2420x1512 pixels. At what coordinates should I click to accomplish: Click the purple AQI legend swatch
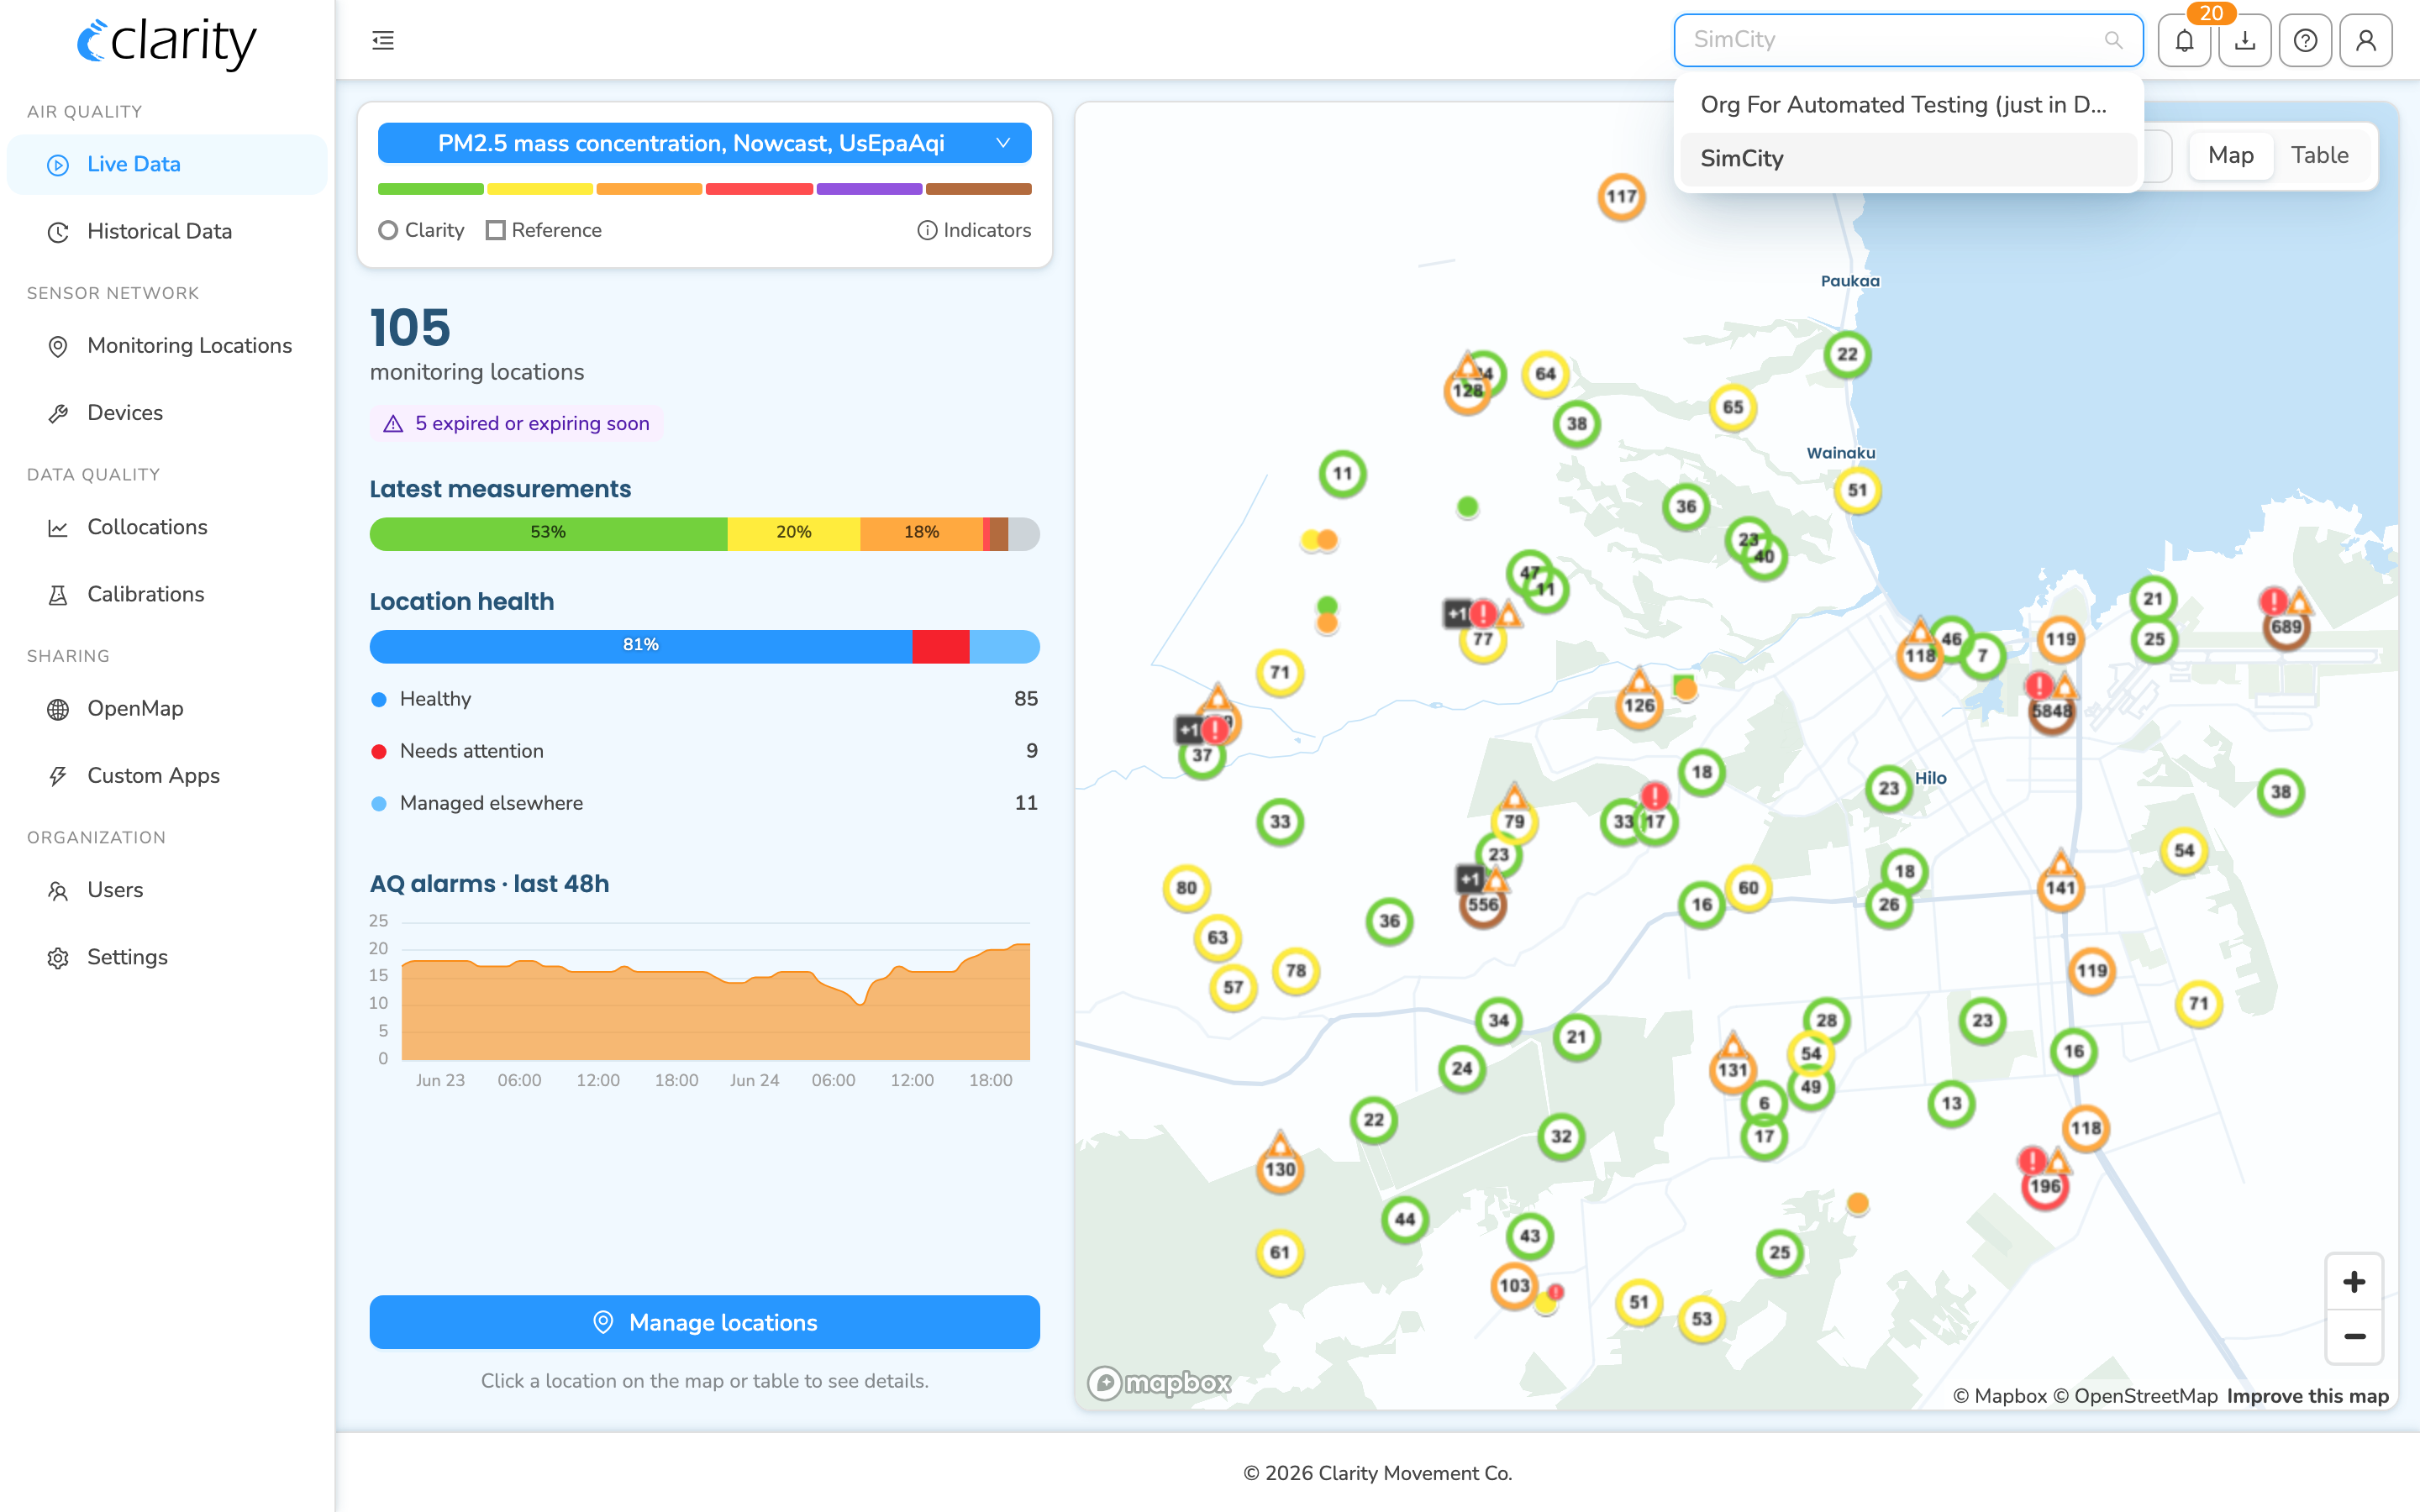869,189
